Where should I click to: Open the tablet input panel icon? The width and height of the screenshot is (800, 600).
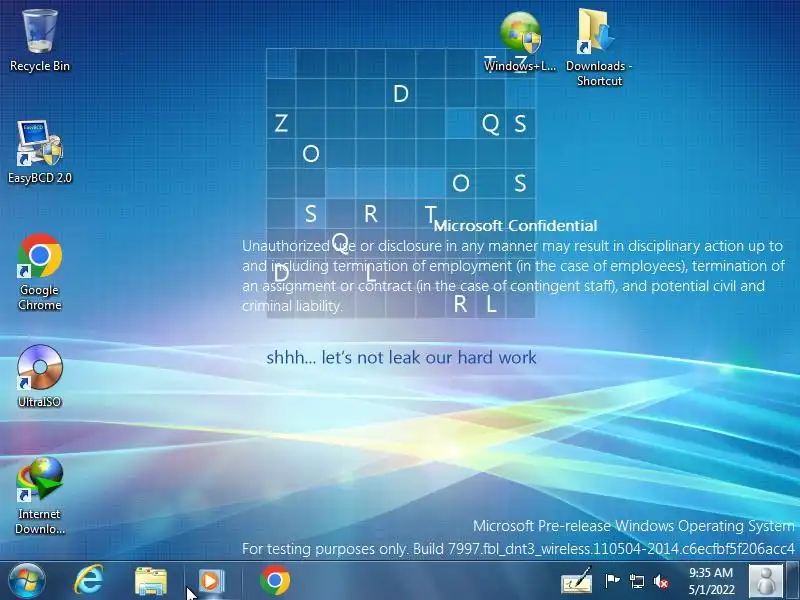[577, 581]
